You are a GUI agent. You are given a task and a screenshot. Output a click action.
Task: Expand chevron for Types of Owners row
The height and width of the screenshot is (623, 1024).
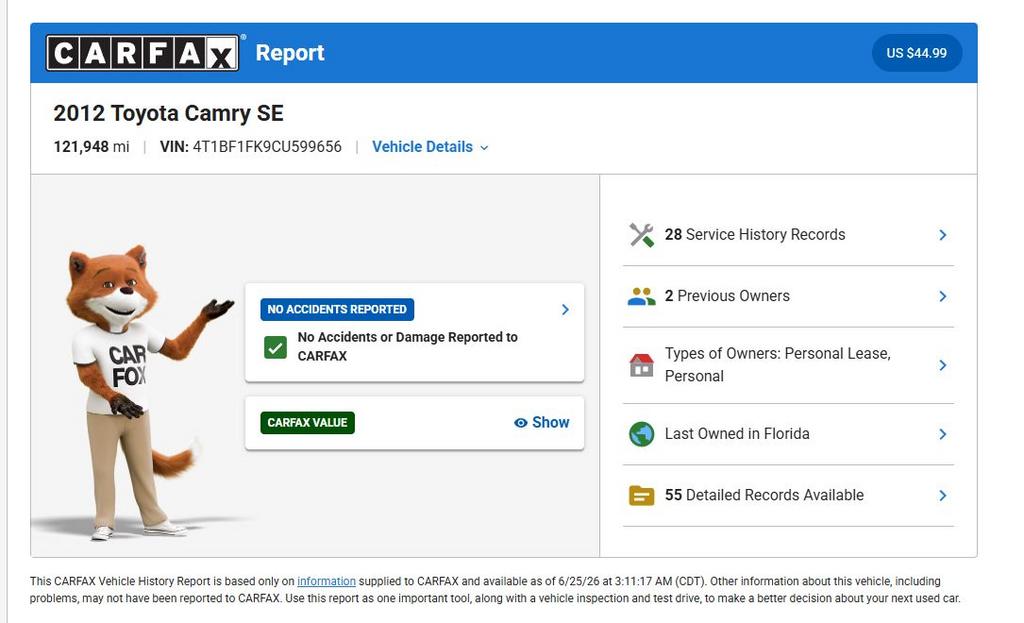(942, 365)
